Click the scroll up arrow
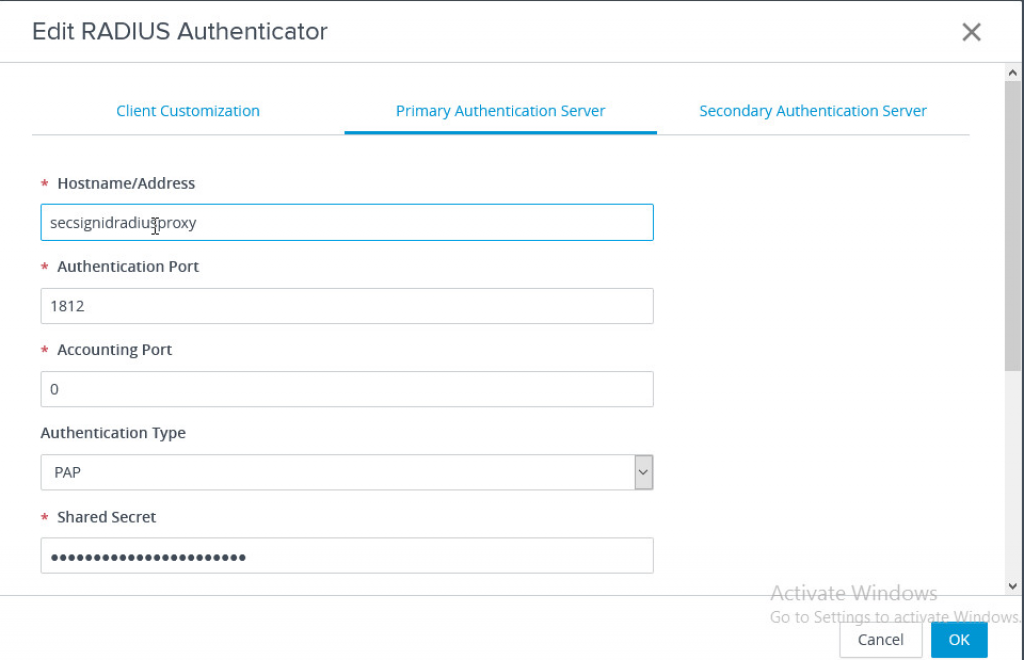The height and width of the screenshot is (660, 1024). pyautogui.click(x=1013, y=73)
